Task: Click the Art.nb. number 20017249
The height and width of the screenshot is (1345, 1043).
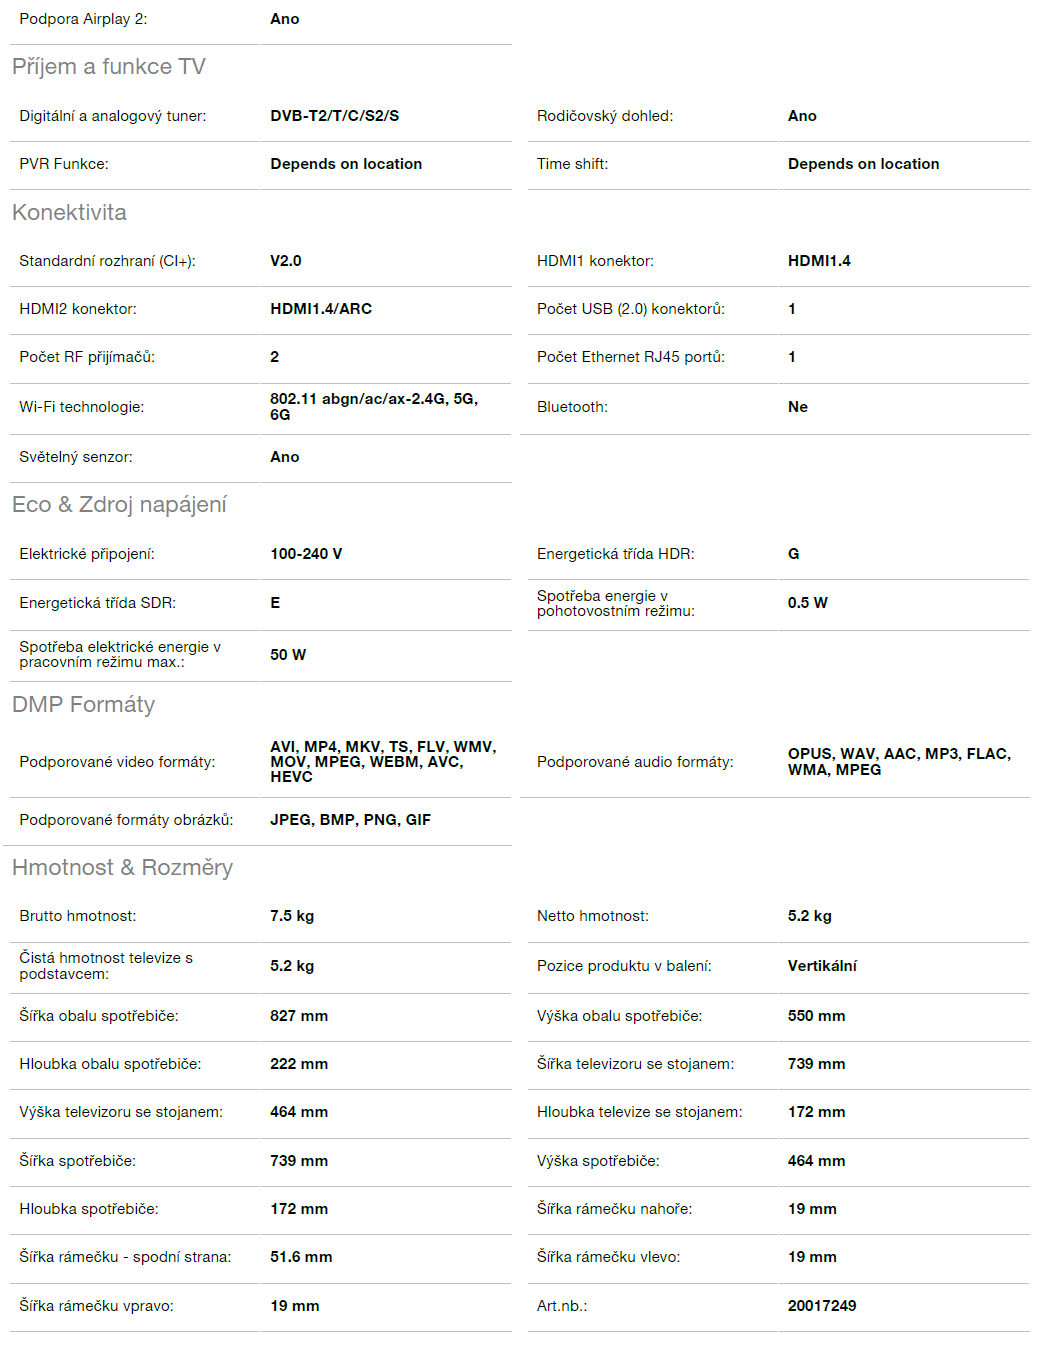Action: (821, 1306)
